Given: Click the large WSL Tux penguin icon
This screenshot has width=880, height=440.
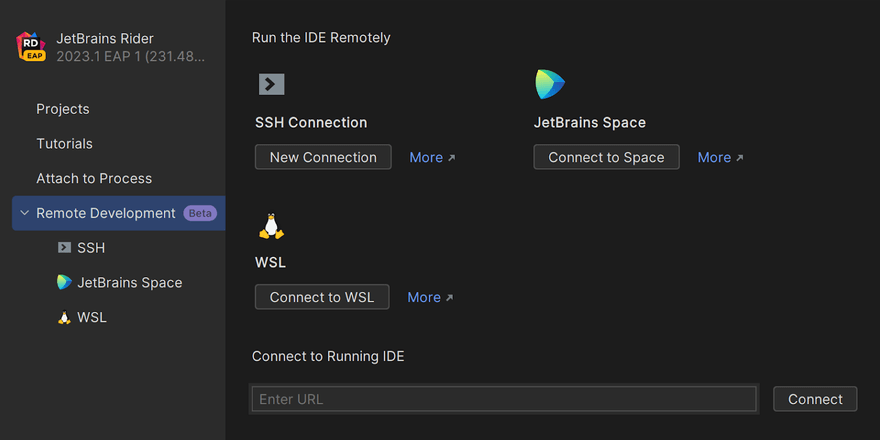Looking at the screenshot, I should (271, 226).
